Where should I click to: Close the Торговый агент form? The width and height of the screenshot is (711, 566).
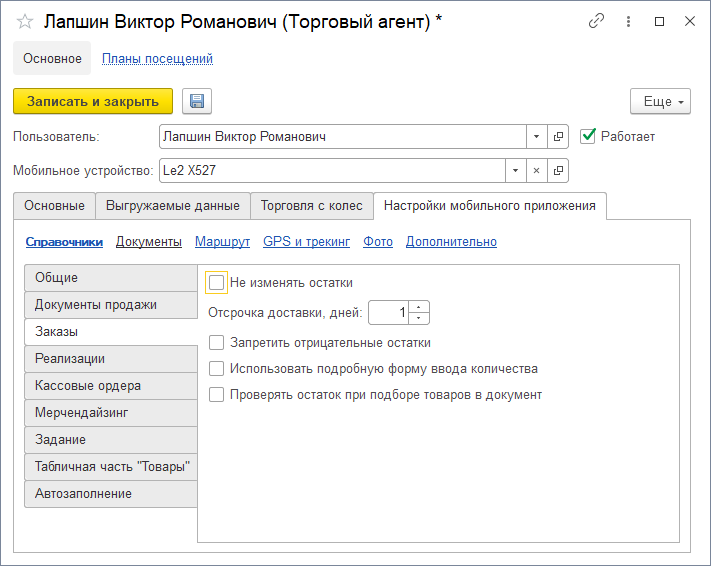click(690, 21)
